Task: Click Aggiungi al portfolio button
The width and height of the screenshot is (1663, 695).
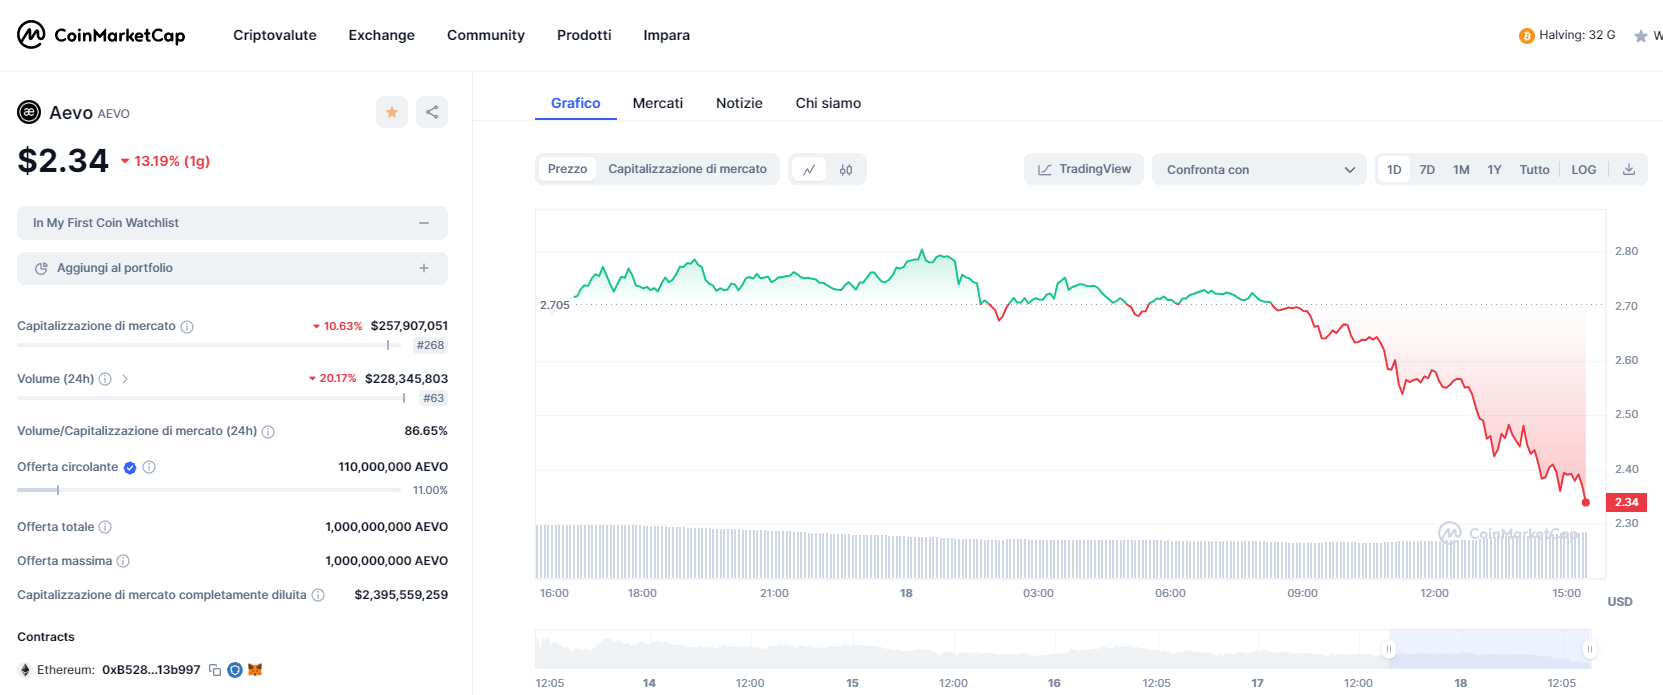Action: pyautogui.click(x=232, y=268)
